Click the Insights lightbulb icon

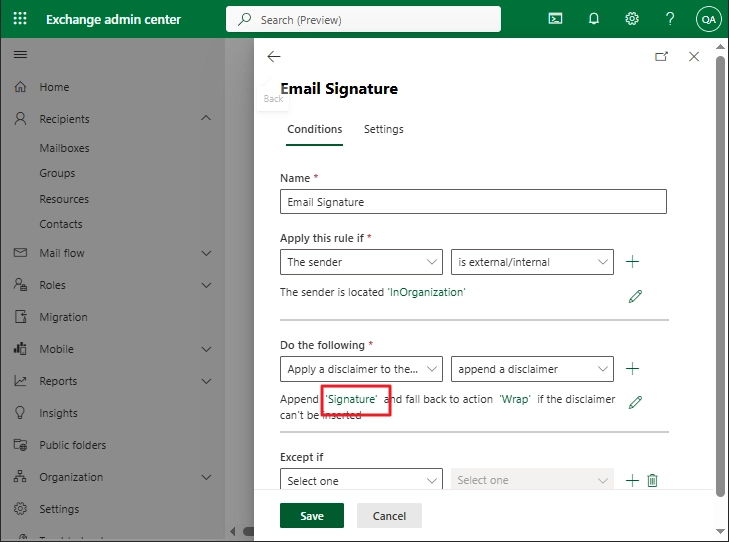20,413
